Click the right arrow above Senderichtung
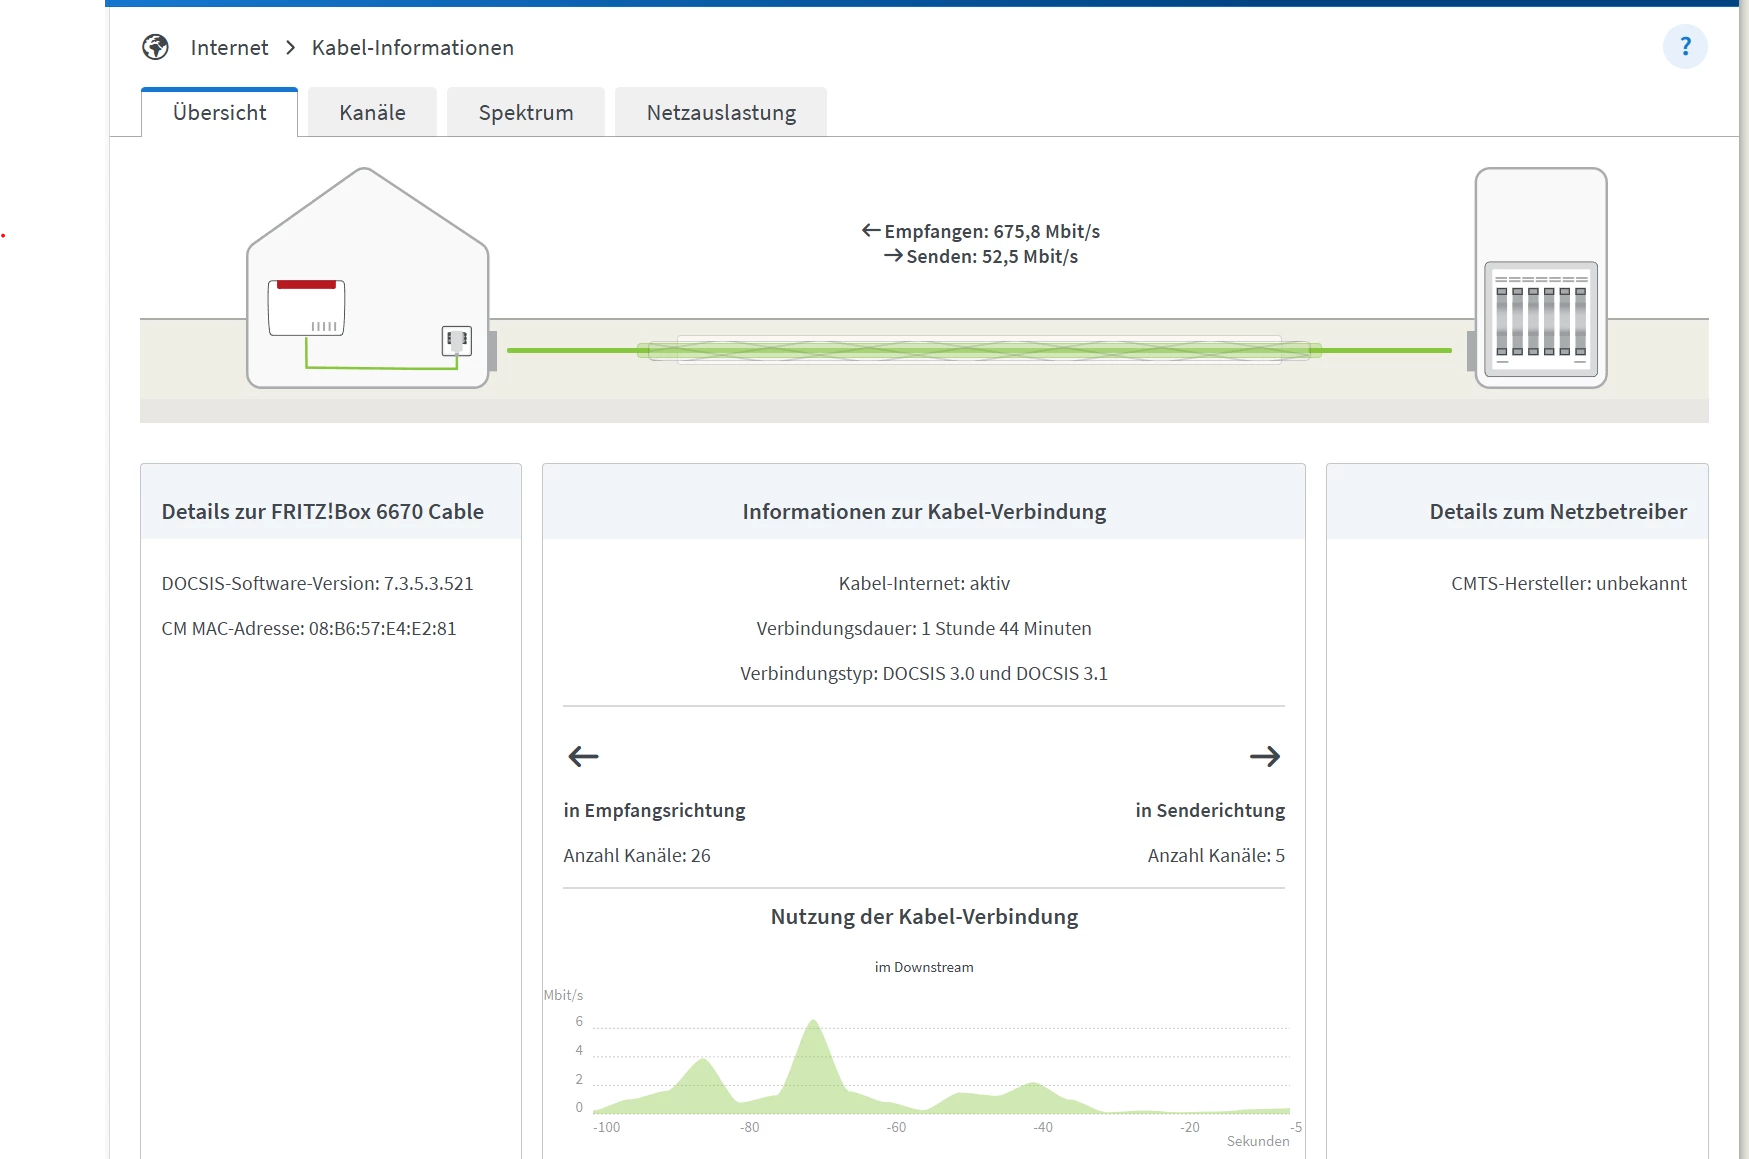 pos(1265,756)
